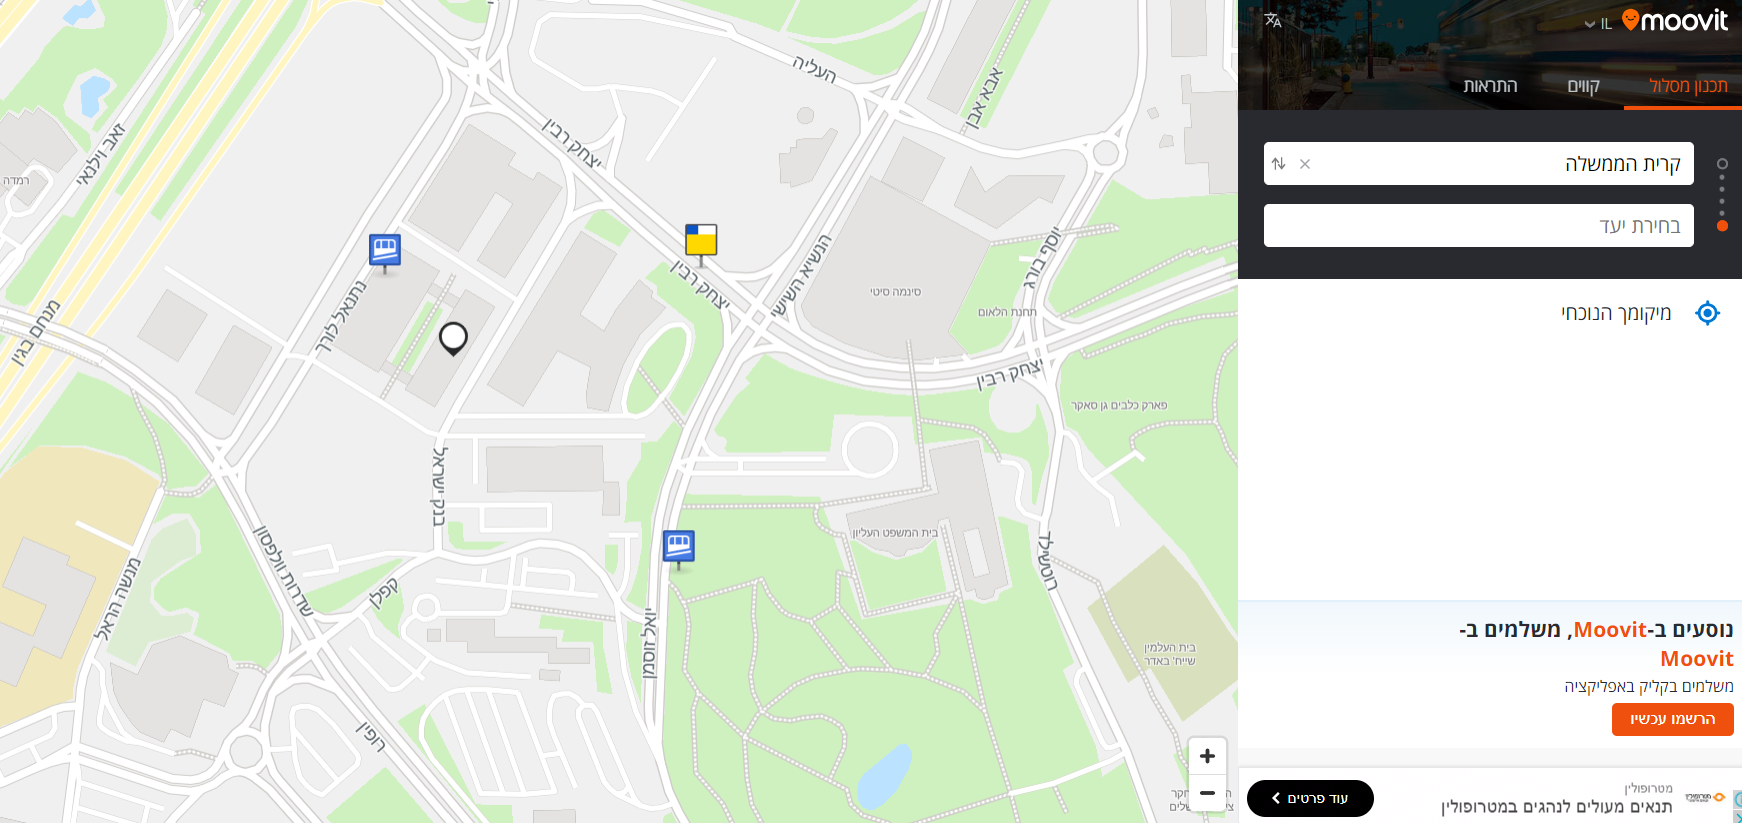Image resolution: width=1742 pixels, height=823 pixels.
Task: Click the הרשמו עכשיו signup button
Action: pyautogui.click(x=1673, y=719)
